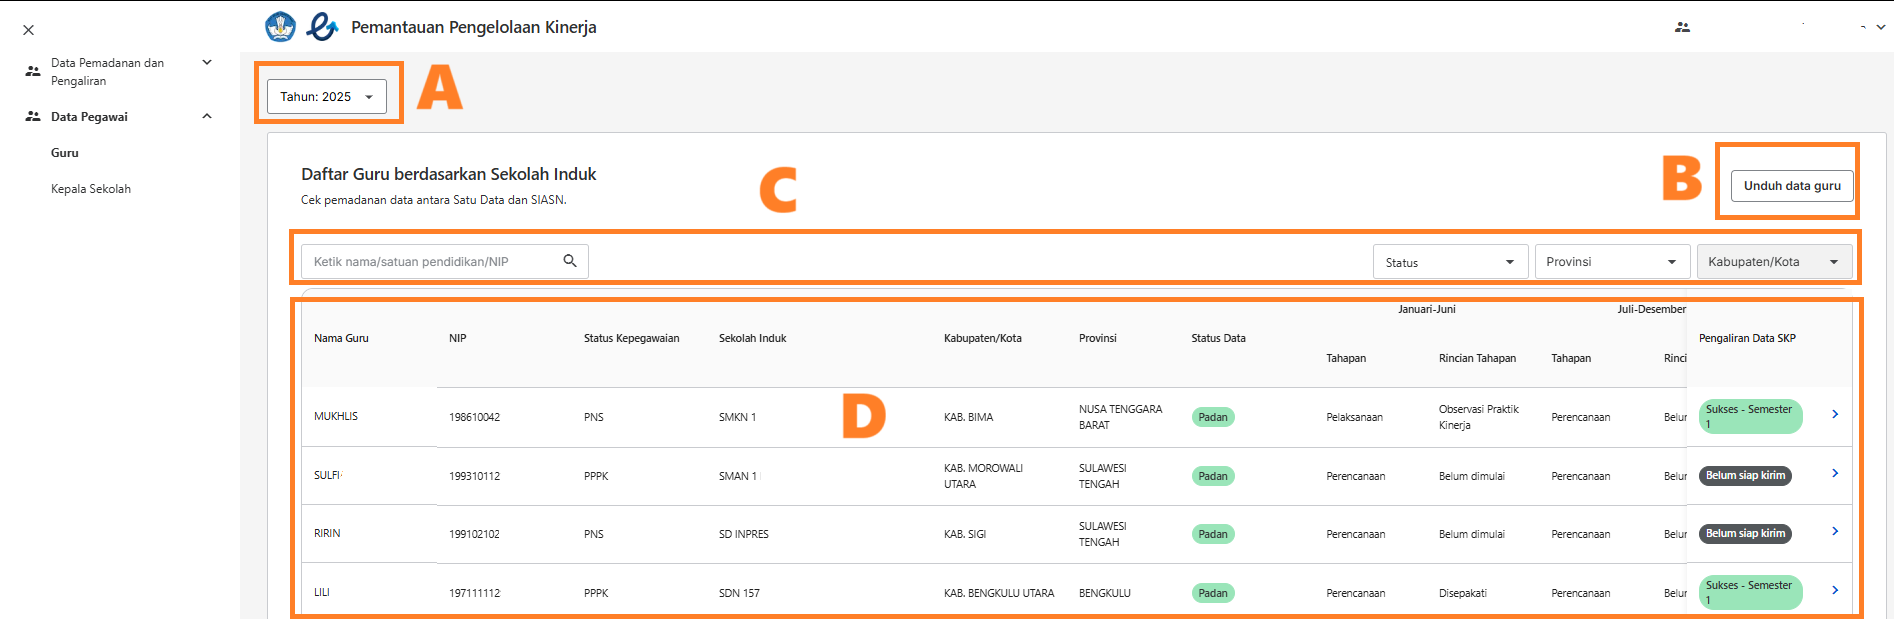Select Guru in the sidebar
Viewport: 1894px width, 619px height.
tap(65, 153)
